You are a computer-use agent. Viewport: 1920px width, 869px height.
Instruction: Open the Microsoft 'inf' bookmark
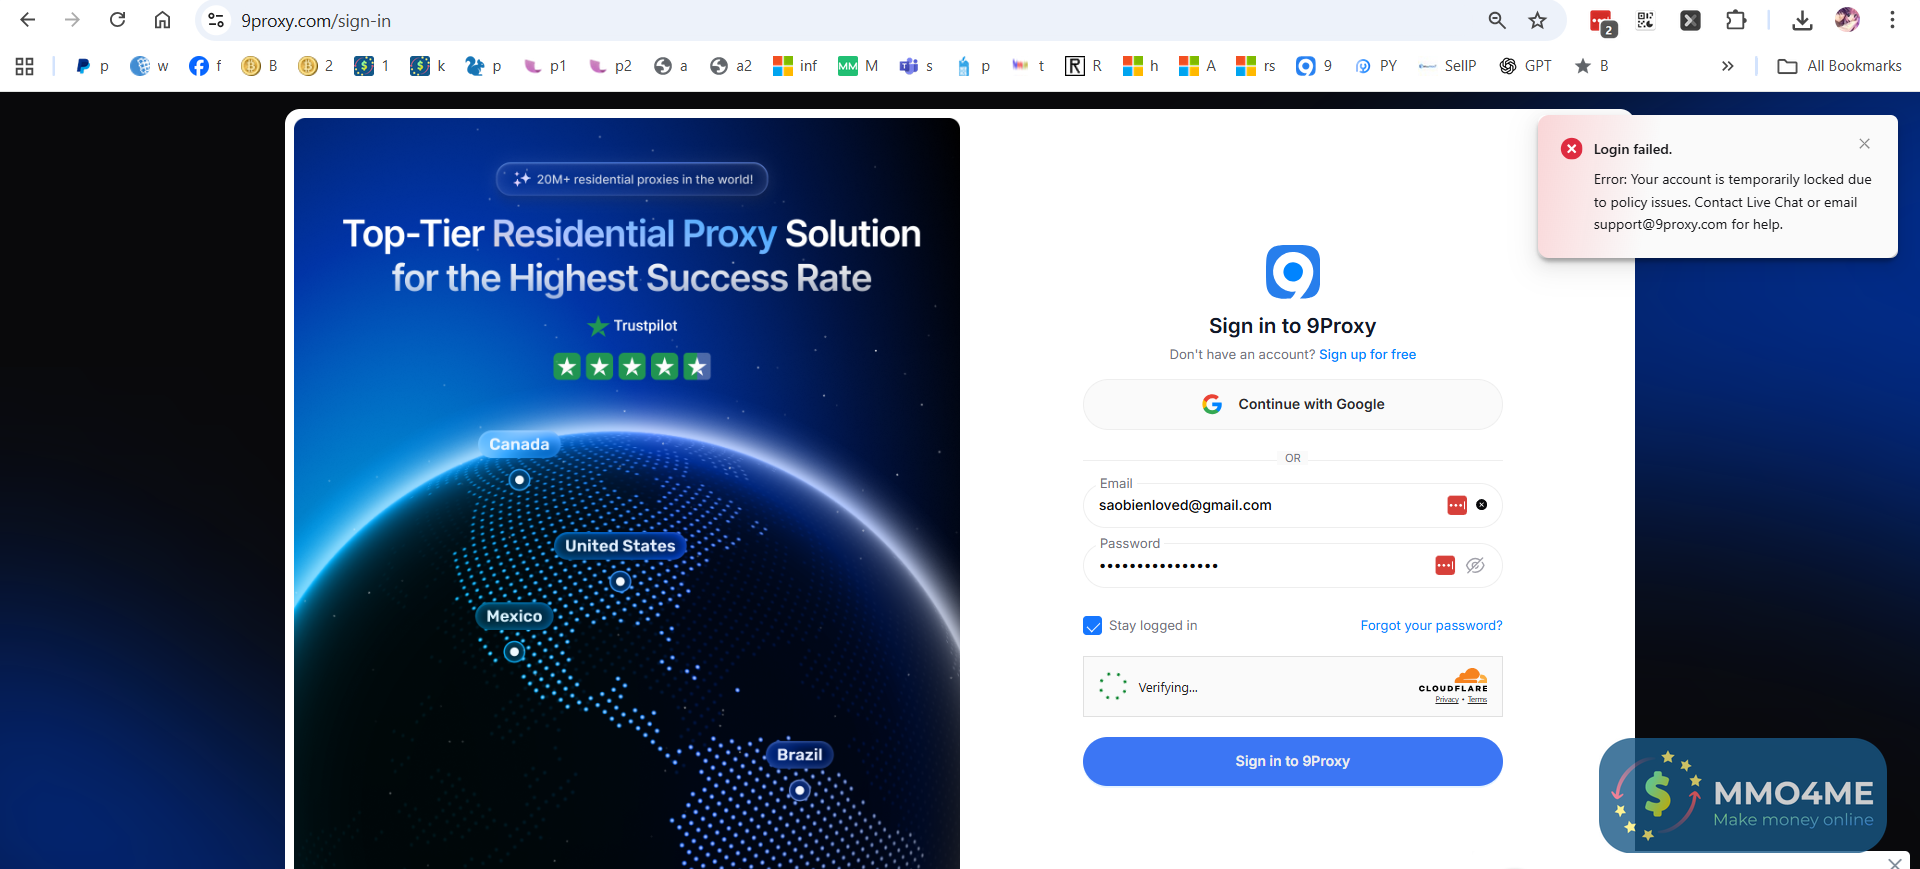pyautogui.click(x=795, y=66)
